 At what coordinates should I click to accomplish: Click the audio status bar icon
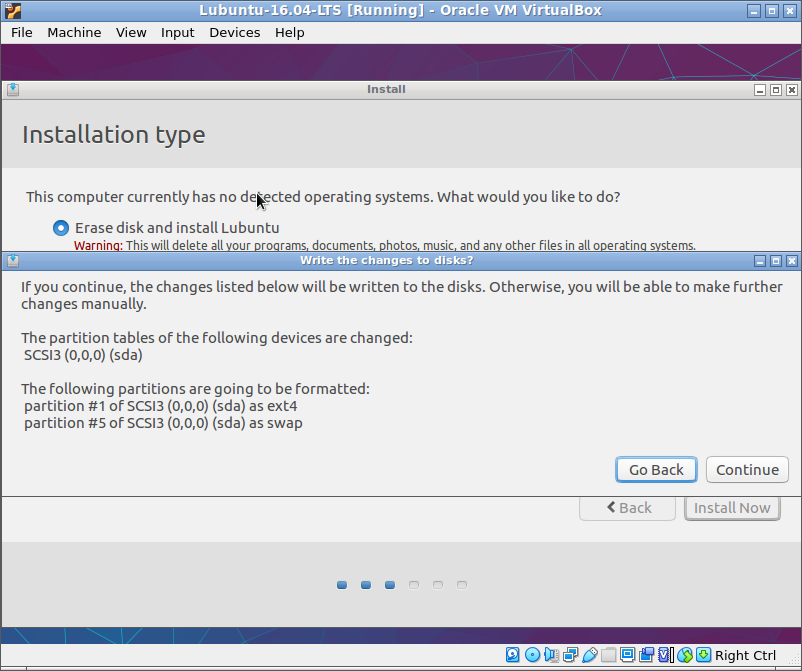tap(551, 655)
